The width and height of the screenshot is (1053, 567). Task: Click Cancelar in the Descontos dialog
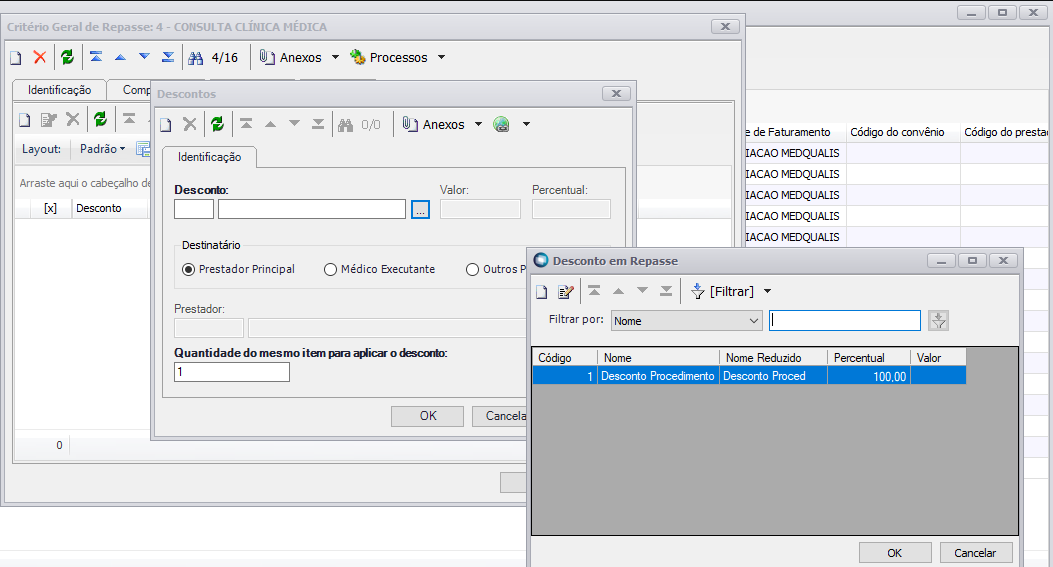[500, 417]
